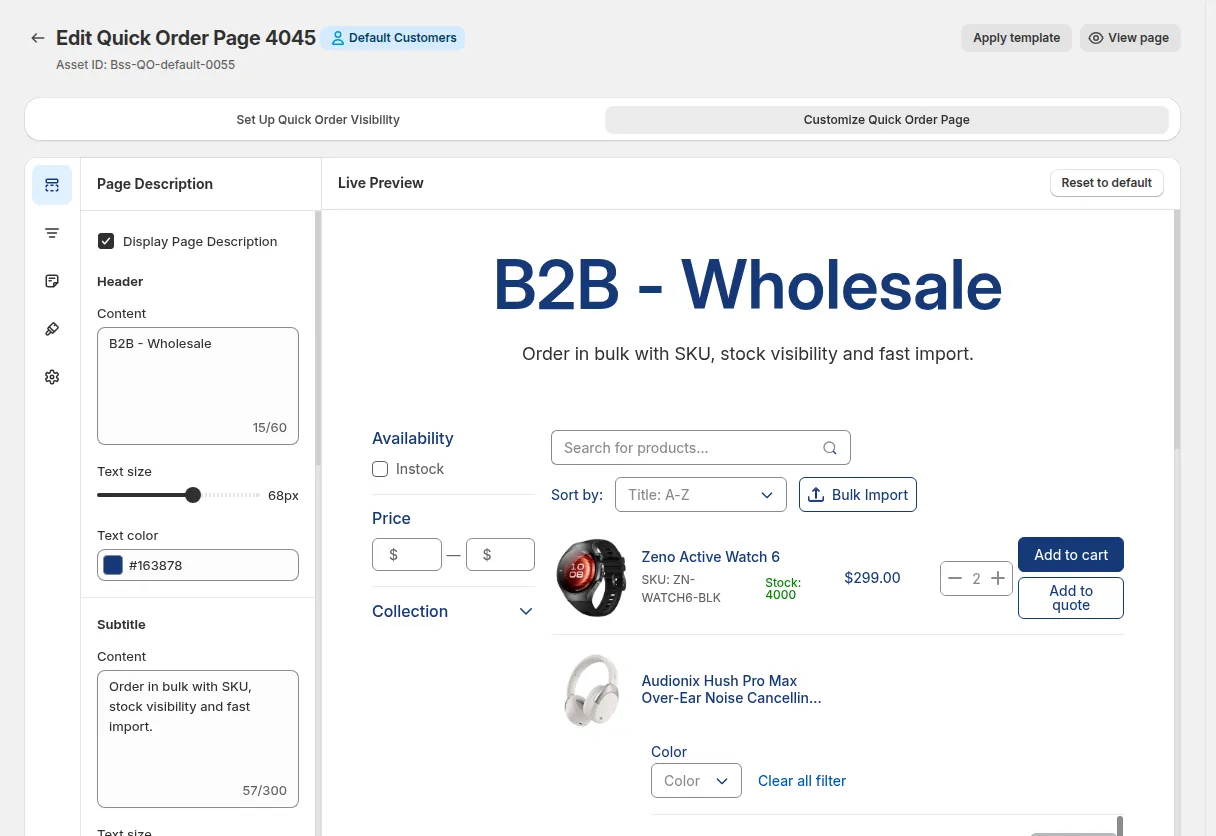This screenshot has width=1216, height=836.
Task: Click the View page button
Action: pyautogui.click(x=1130, y=38)
